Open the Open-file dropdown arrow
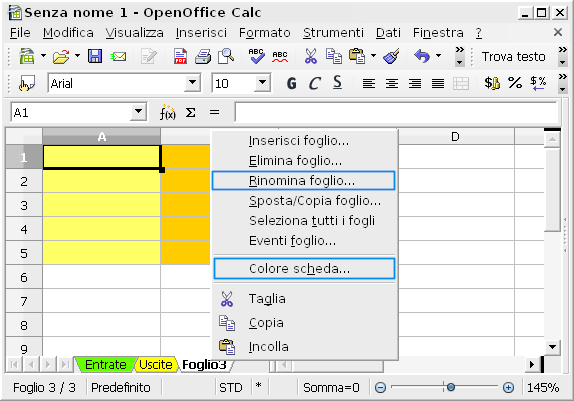The width and height of the screenshot is (574, 401). click(77, 56)
